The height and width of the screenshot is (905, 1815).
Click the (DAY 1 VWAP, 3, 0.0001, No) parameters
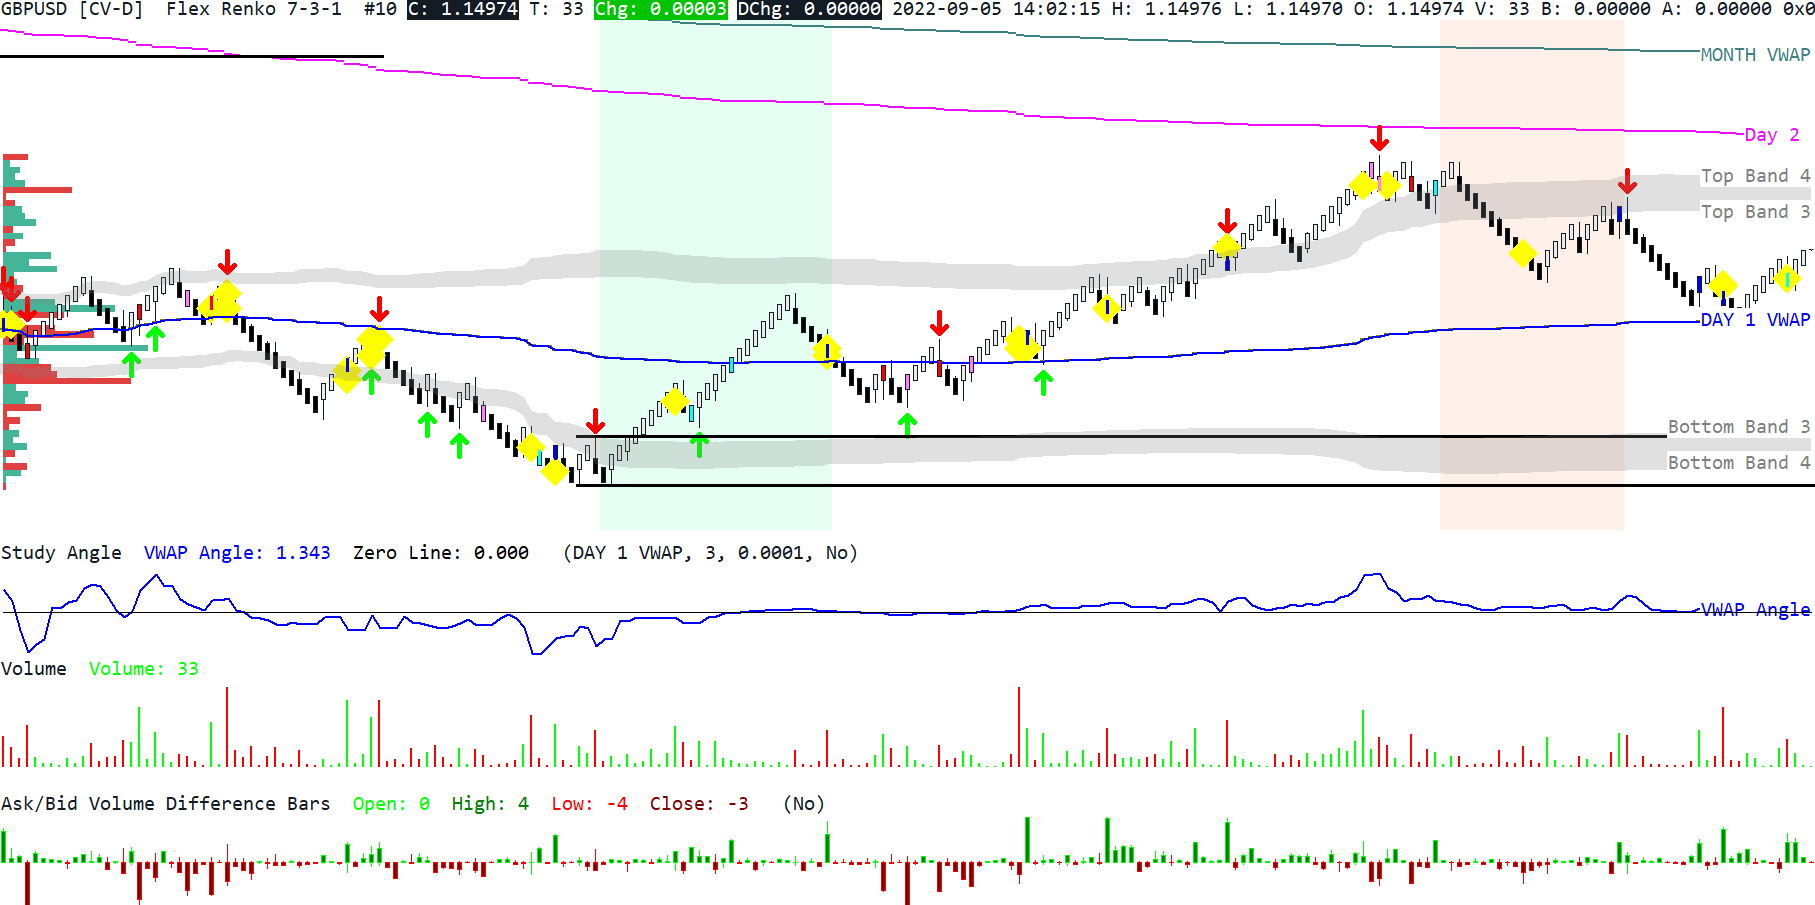(x=711, y=553)
